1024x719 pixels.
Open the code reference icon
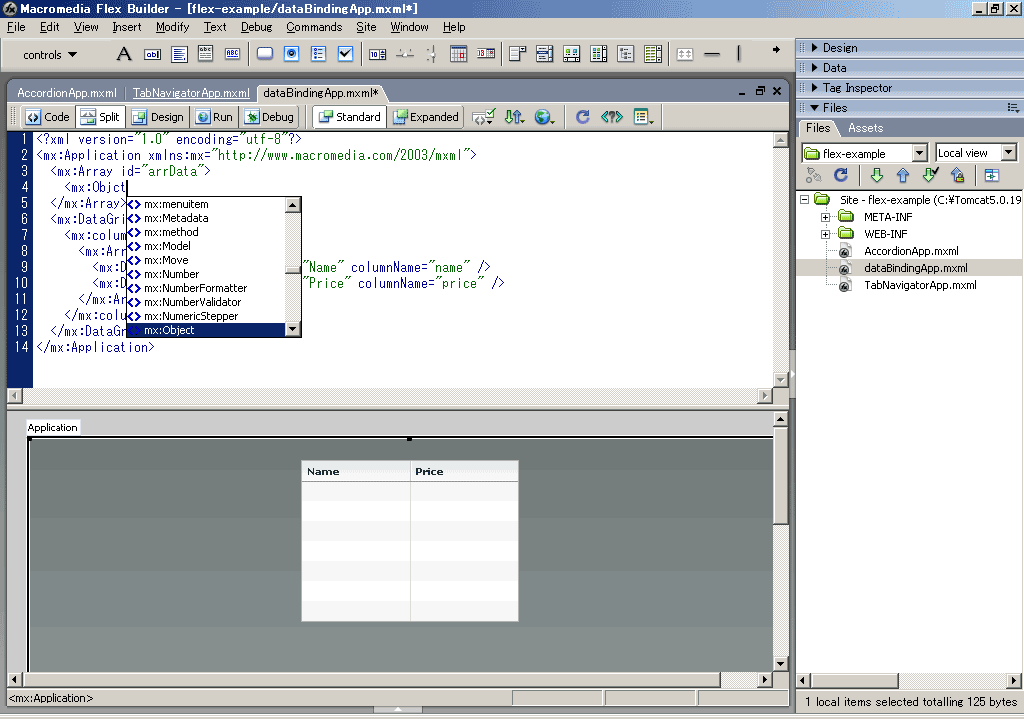click(612, 117)
